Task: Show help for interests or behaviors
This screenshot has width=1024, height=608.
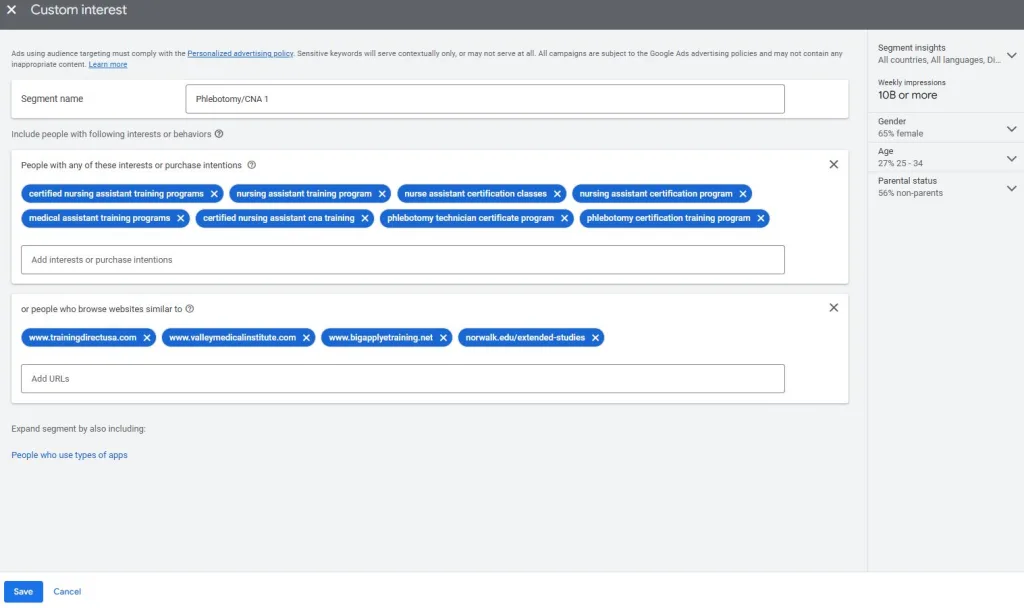Action: tap(219, 134)
